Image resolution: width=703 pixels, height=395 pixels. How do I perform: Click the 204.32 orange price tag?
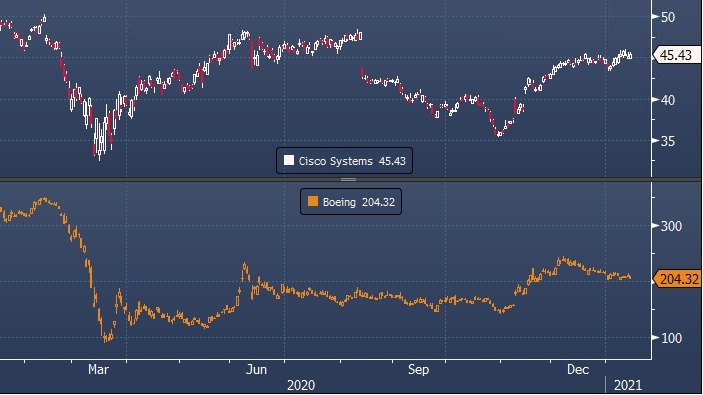point(677,279)
